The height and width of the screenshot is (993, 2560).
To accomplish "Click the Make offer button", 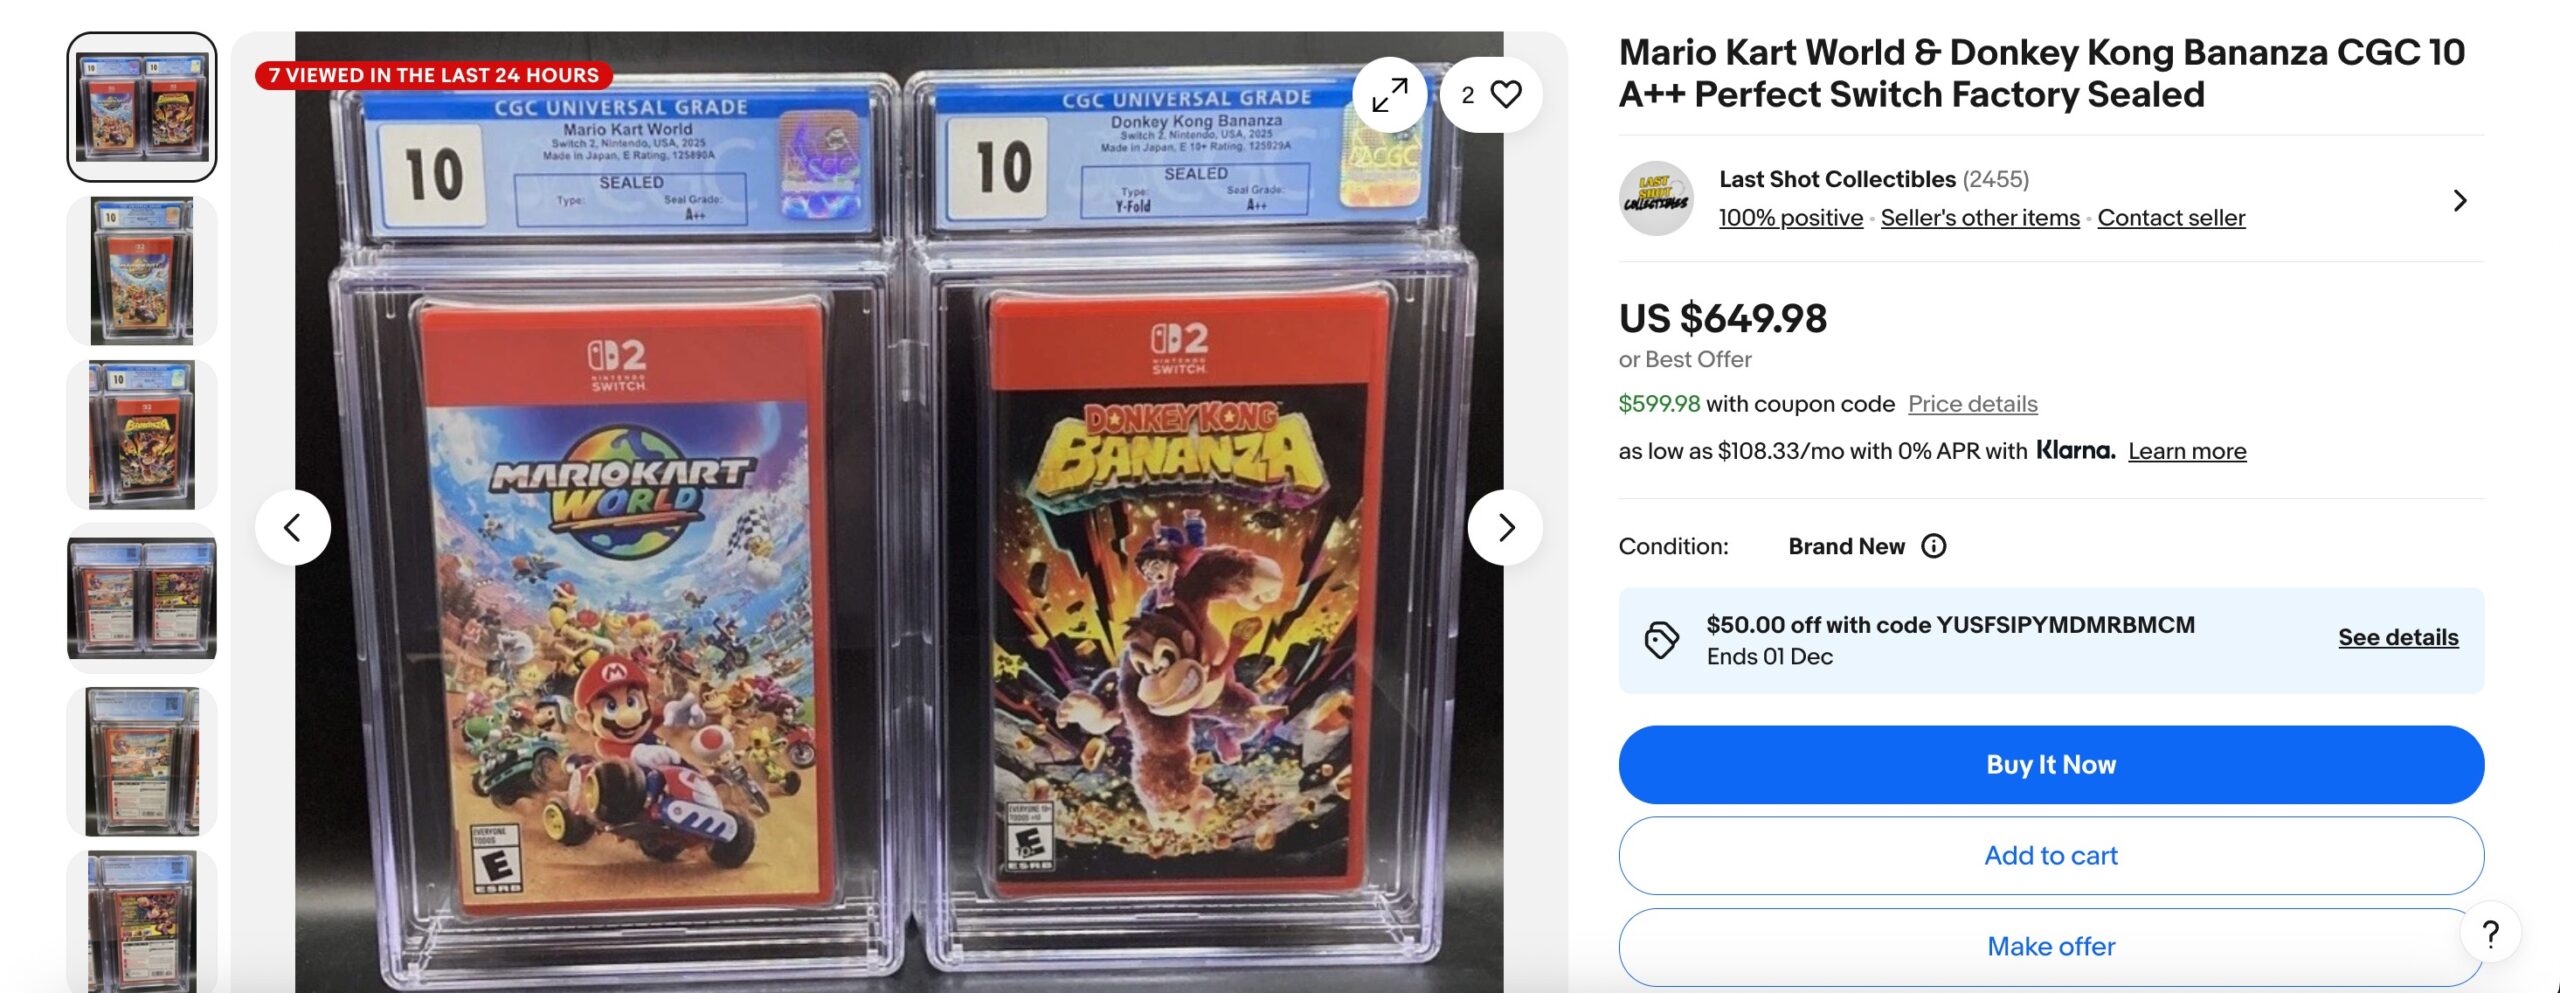I will point(2051,946).
